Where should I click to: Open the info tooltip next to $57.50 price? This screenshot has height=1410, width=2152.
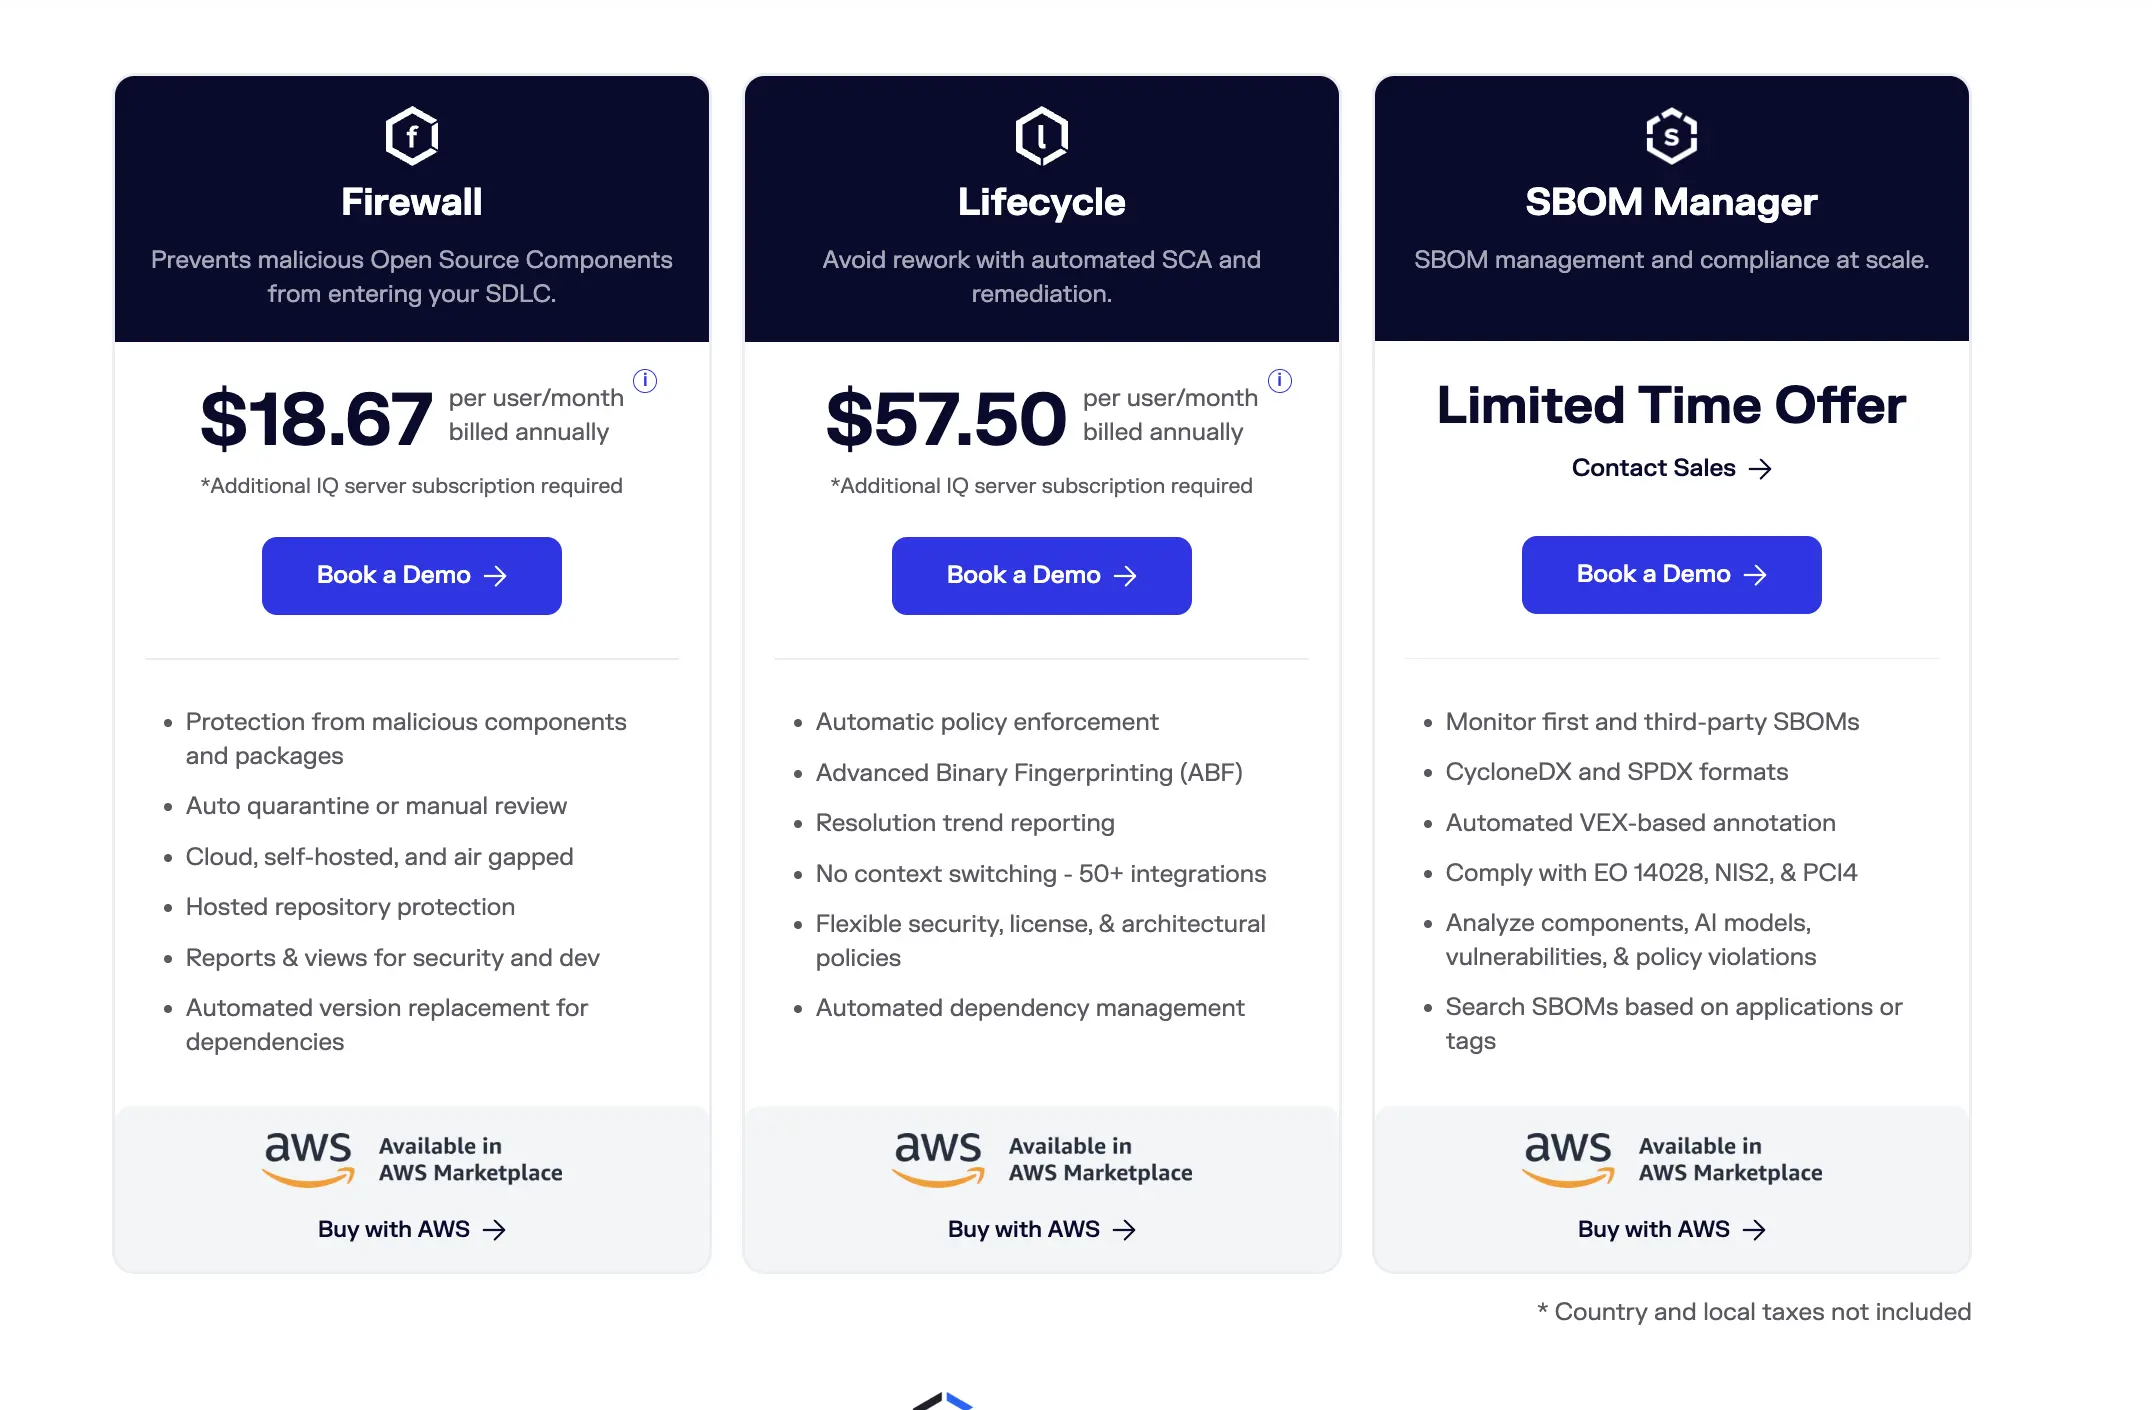1280,380
